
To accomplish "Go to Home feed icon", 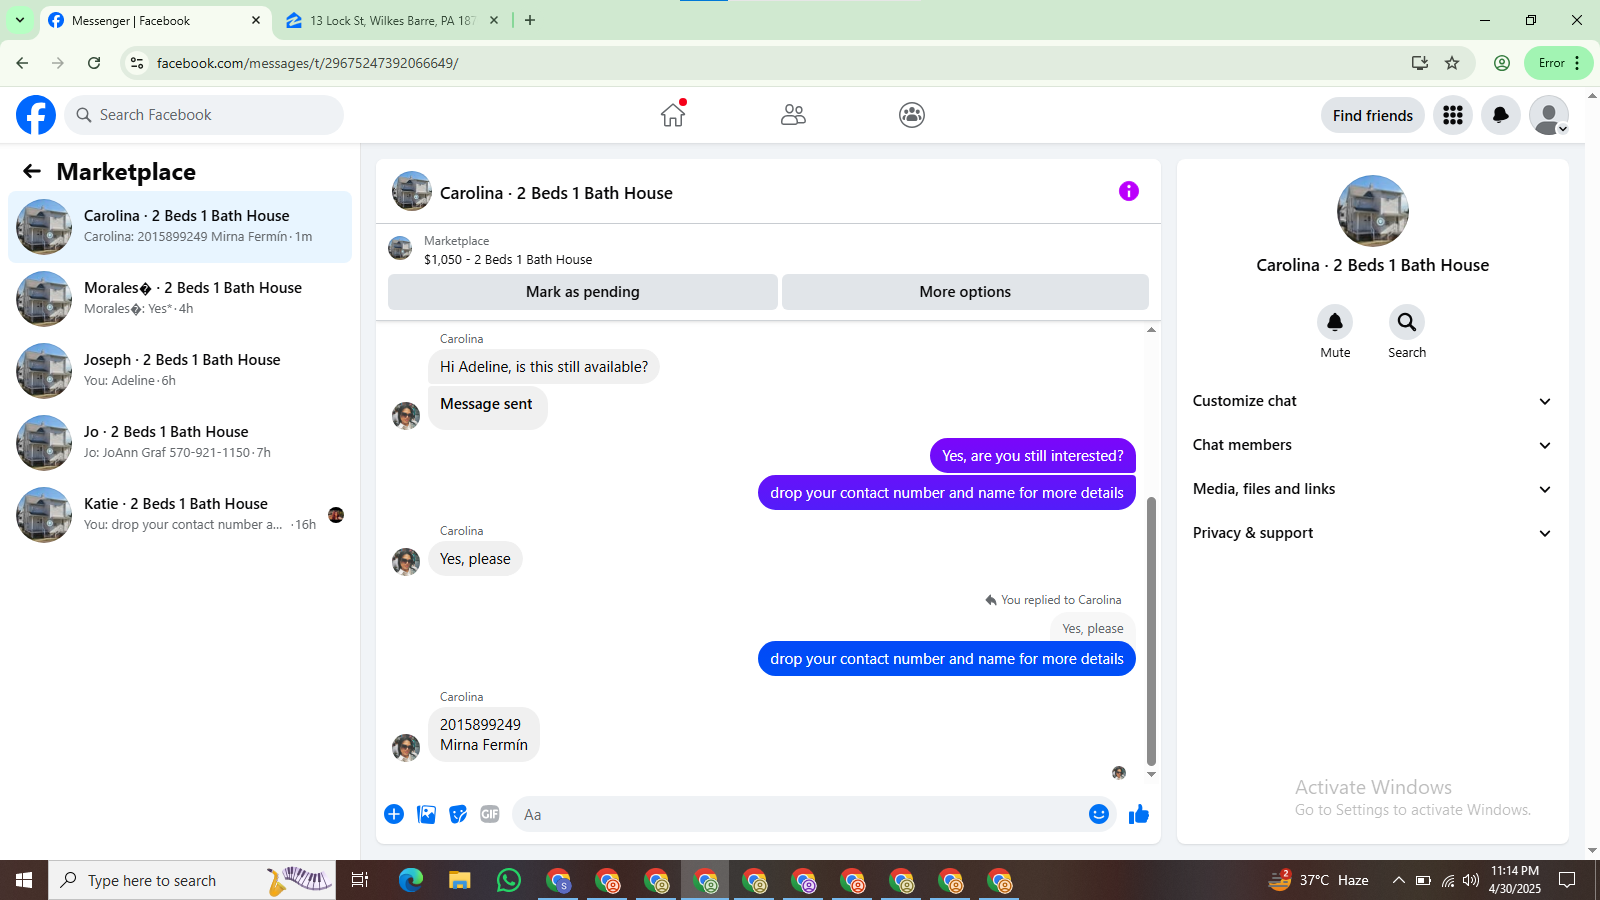I will (673, 115).
